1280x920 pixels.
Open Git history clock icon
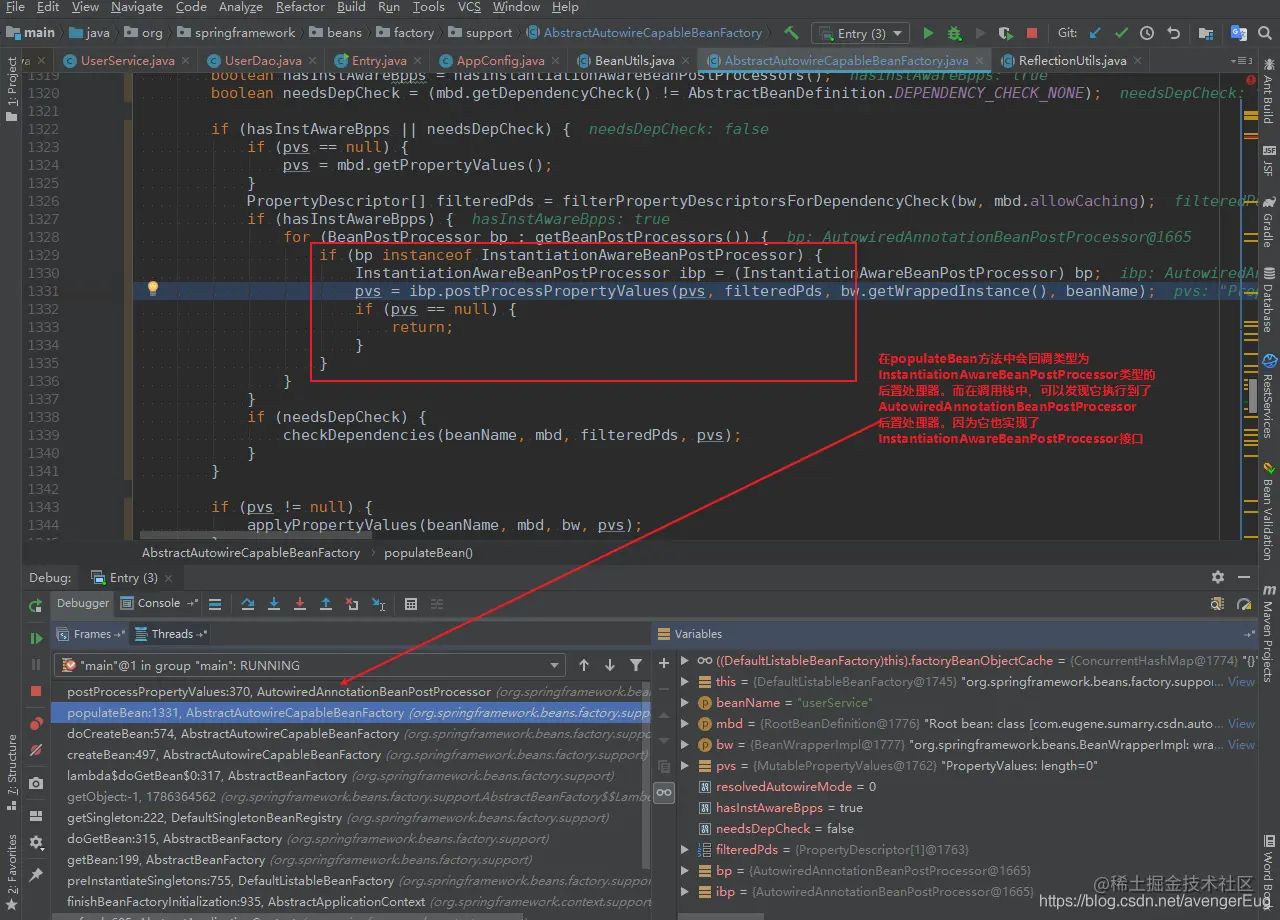[1147, 33]
